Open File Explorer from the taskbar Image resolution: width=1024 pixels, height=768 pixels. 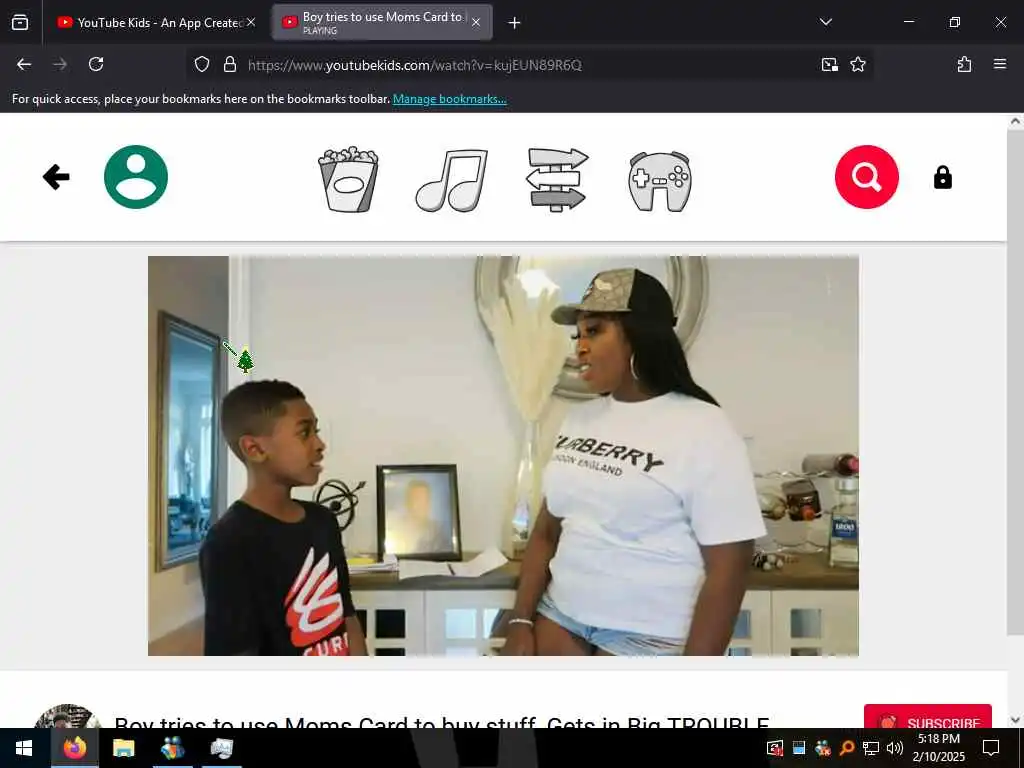(123, 748)
